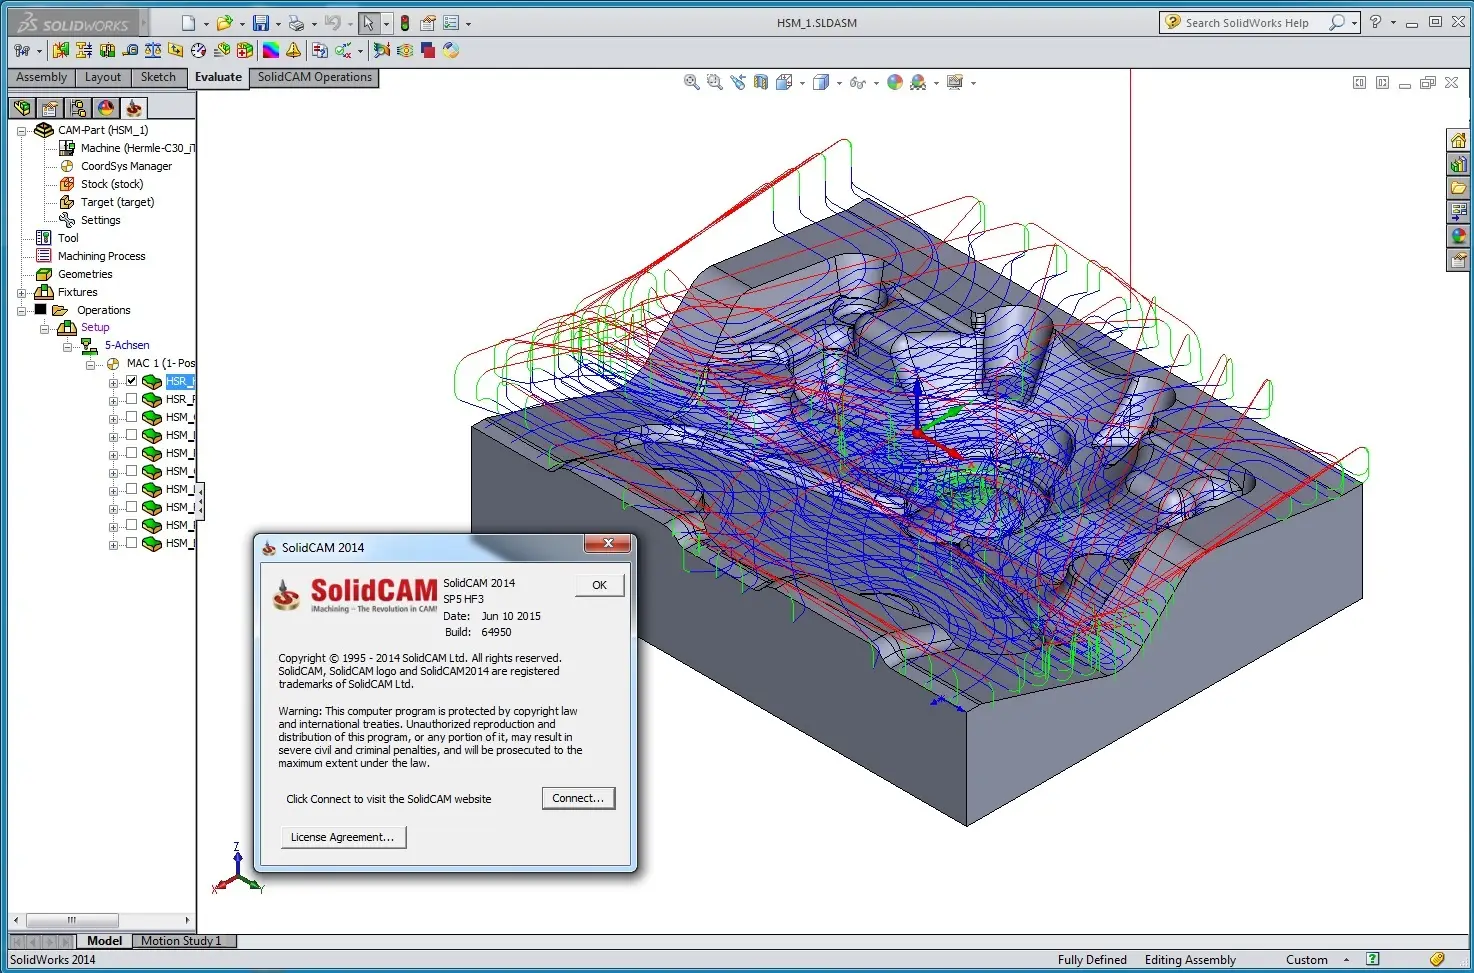
Task: Check the sixth operation HSM checkbox
Action: coord(131,471)
